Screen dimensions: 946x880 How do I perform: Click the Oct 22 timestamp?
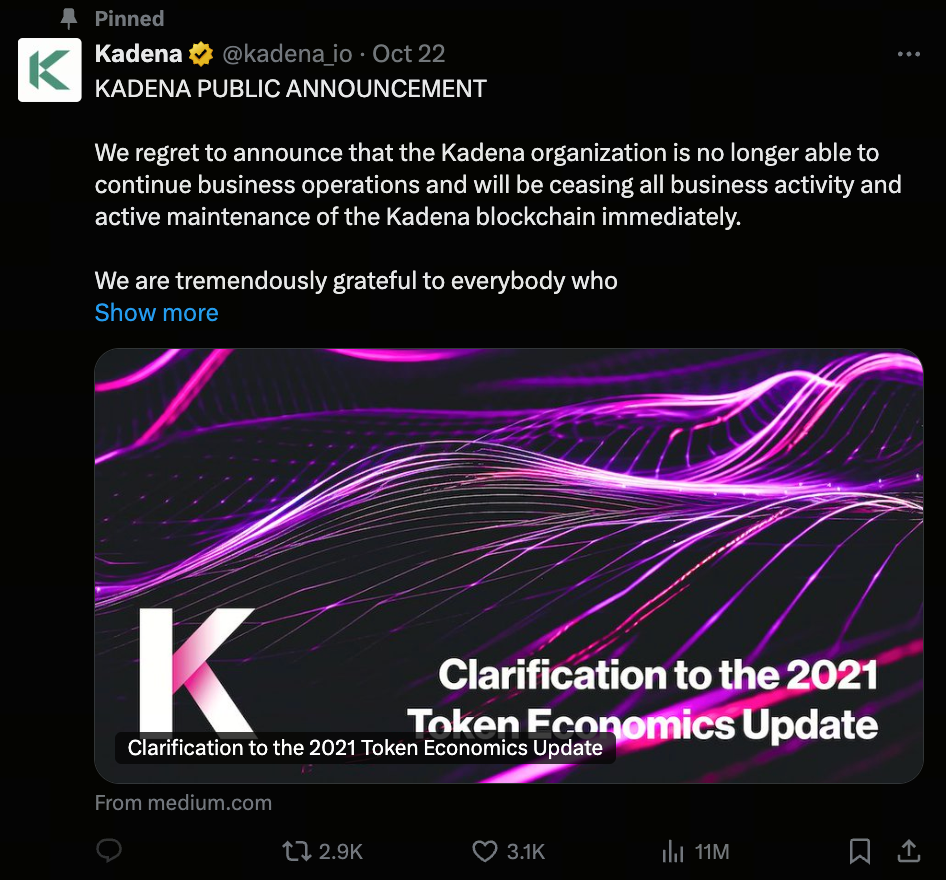click(x=408, y=54)
